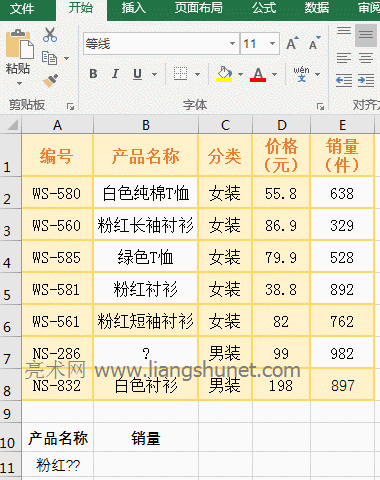Viewport: 380px width, 480px height.
Task: Click cell WS-561
Action: tap(57, 321)
